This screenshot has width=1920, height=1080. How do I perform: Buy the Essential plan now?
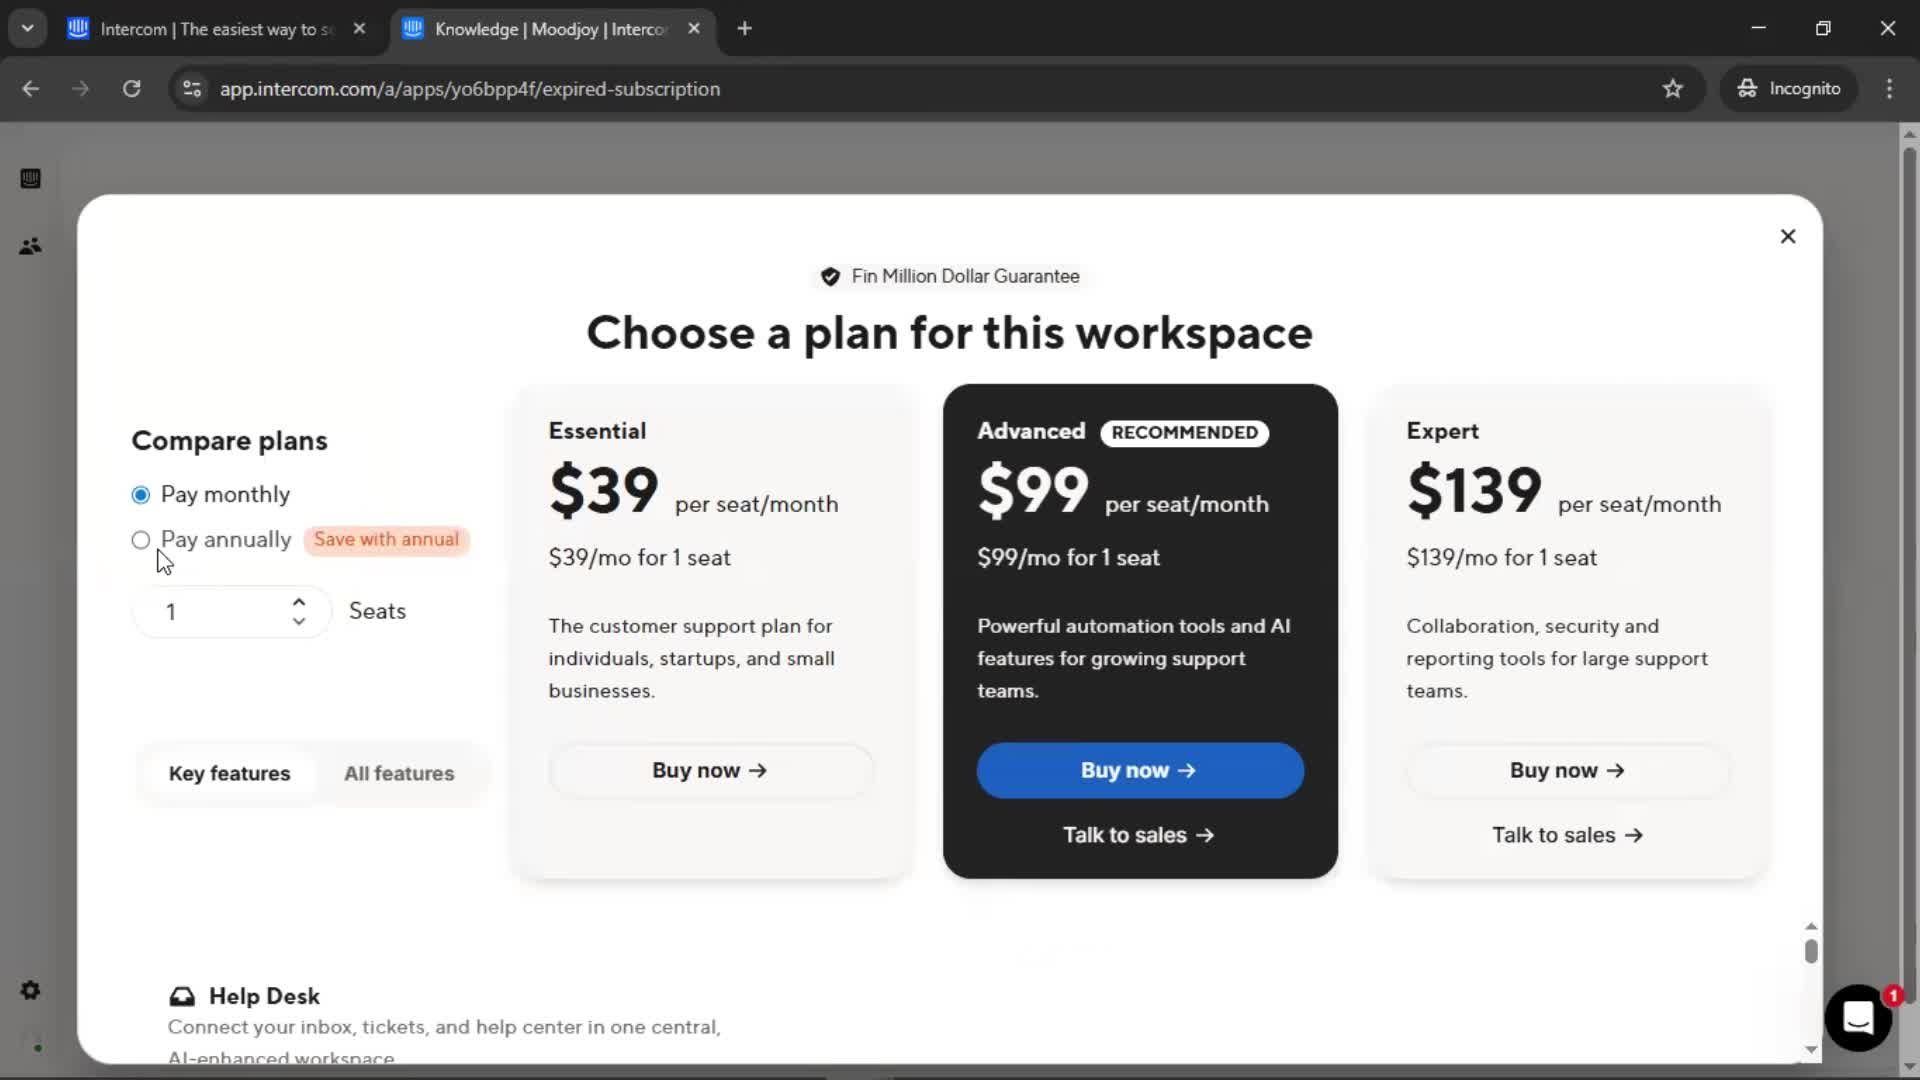point(710,770)
